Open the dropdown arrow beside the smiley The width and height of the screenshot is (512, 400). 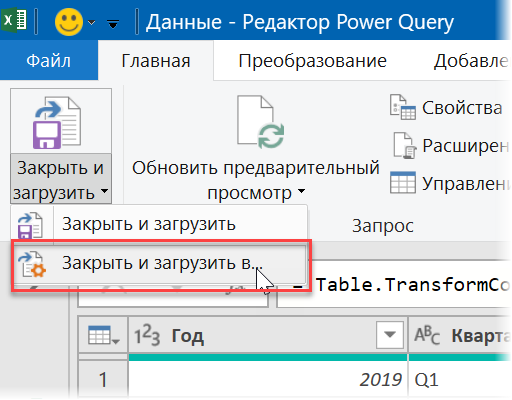click(x=91, y=23)
